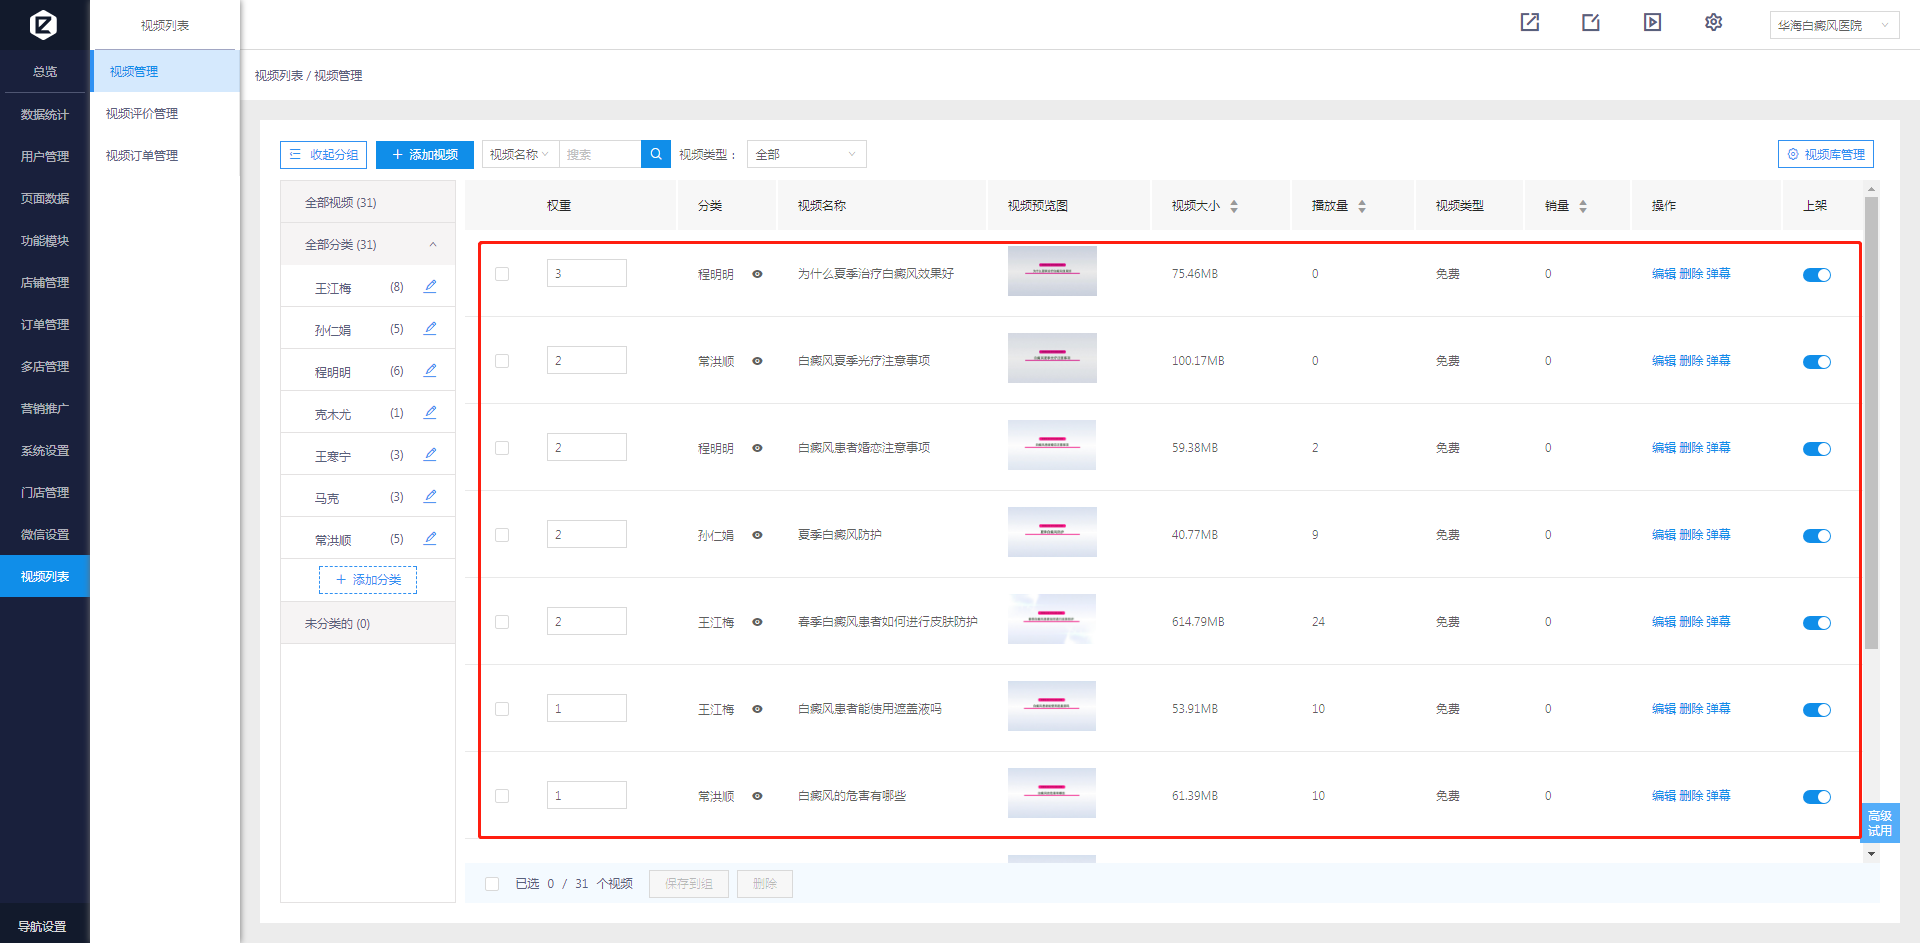Screen dimensions: 1920x943
Task: Toggle off 上架 switch for 为什么夏季治疗白癜风效果好
Action: tap(1816, 275)
